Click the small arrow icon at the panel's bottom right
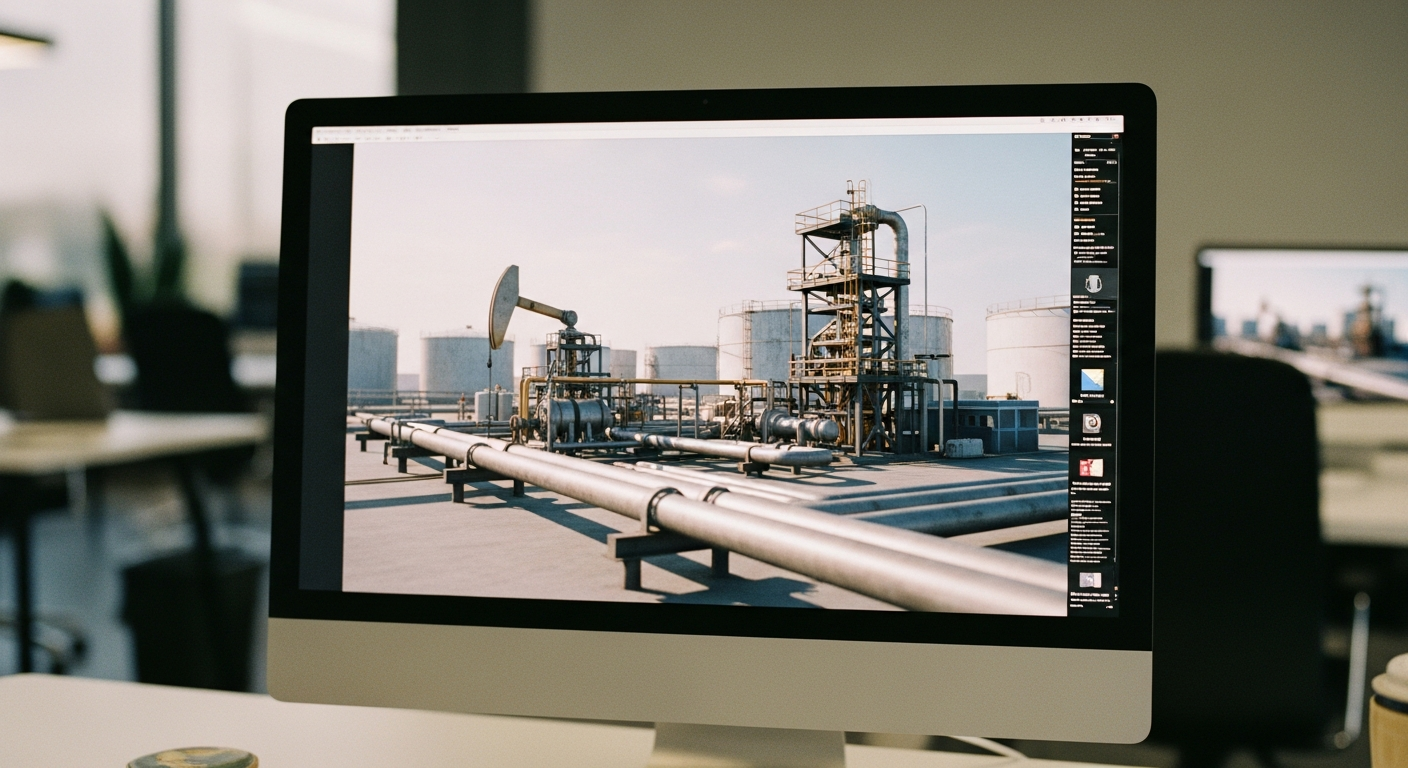The height and width of the screenshot is (768, 1408). coord(1116,595)
